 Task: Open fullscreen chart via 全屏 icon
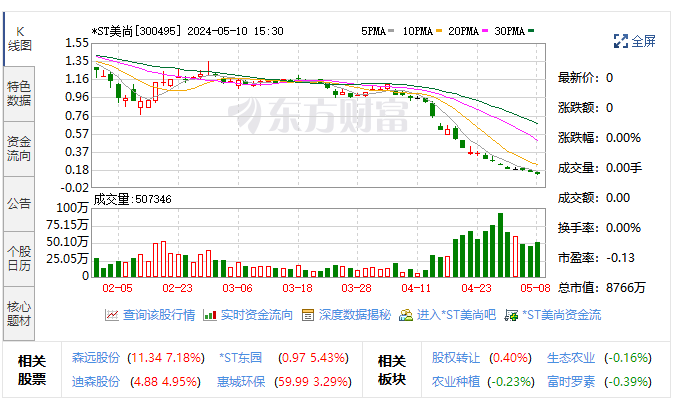[621, 41]
